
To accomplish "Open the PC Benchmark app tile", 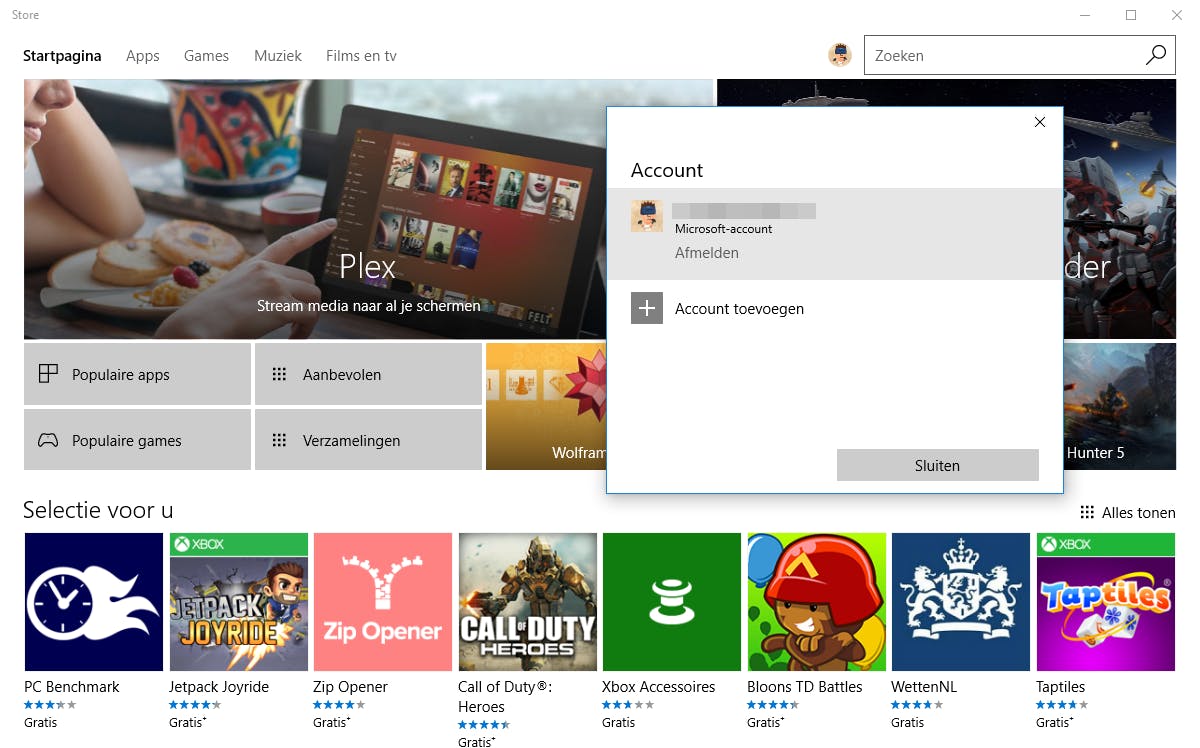I will pos(94,602).
